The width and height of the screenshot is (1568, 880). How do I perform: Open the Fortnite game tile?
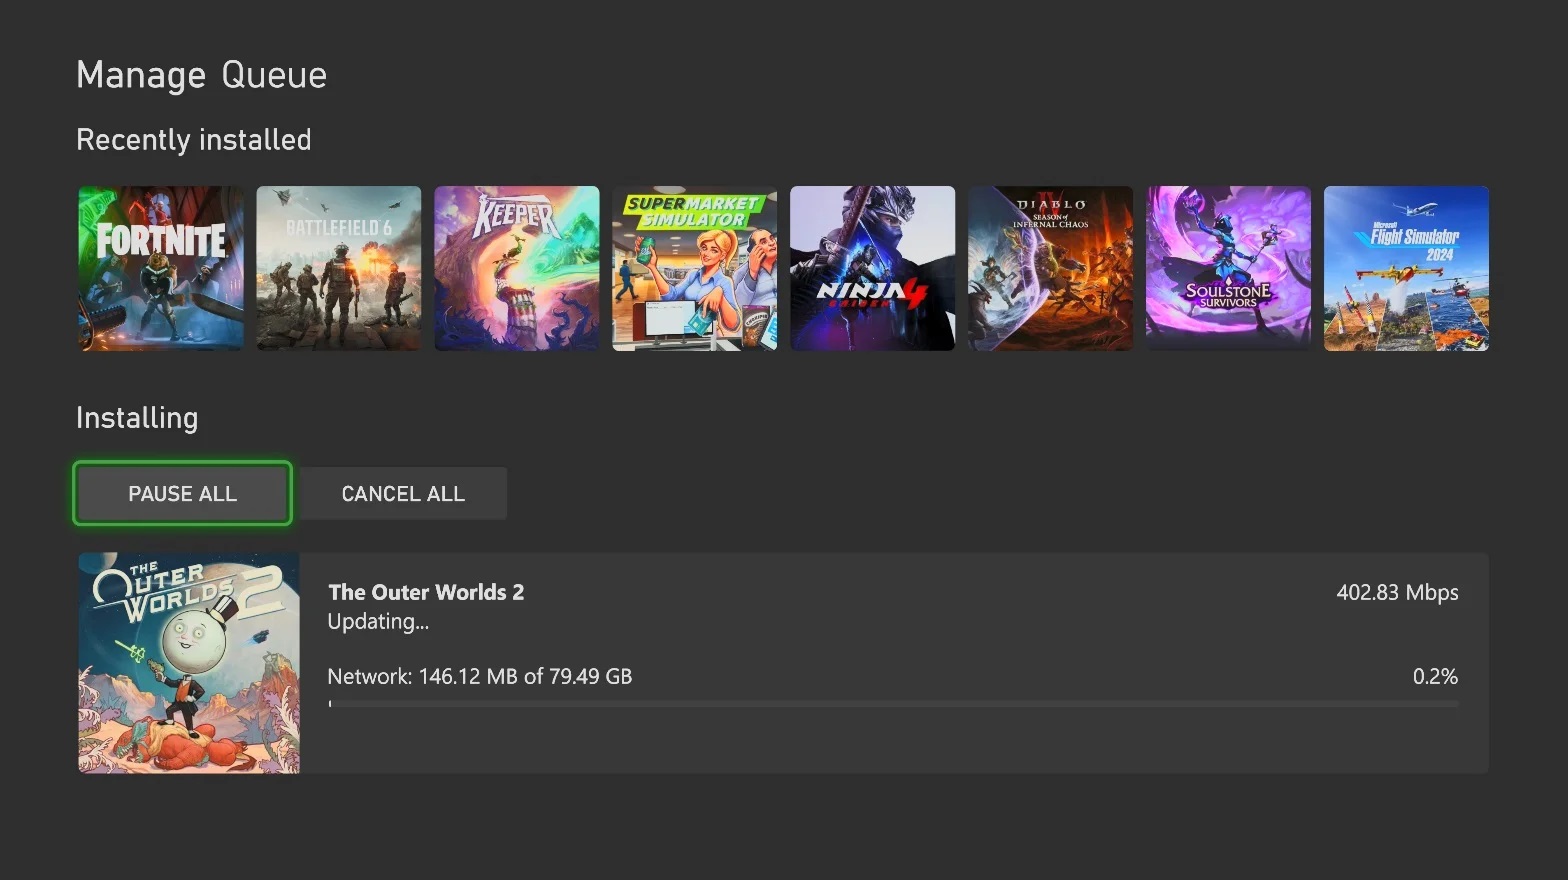tap(161, 268)
